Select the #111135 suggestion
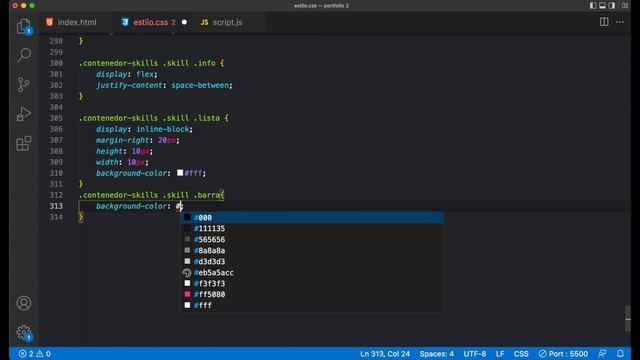Screen dimensions: 640x360 [x=312, y=229]
